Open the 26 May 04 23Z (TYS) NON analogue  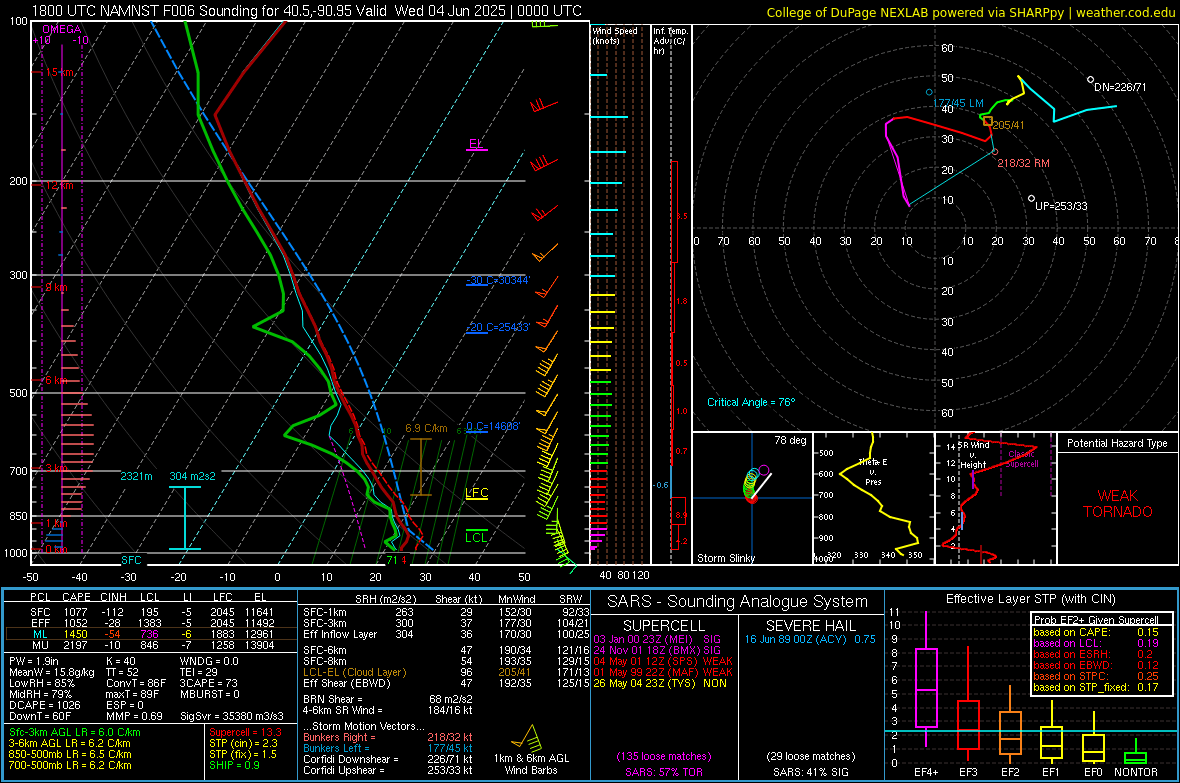pos(660,683)
